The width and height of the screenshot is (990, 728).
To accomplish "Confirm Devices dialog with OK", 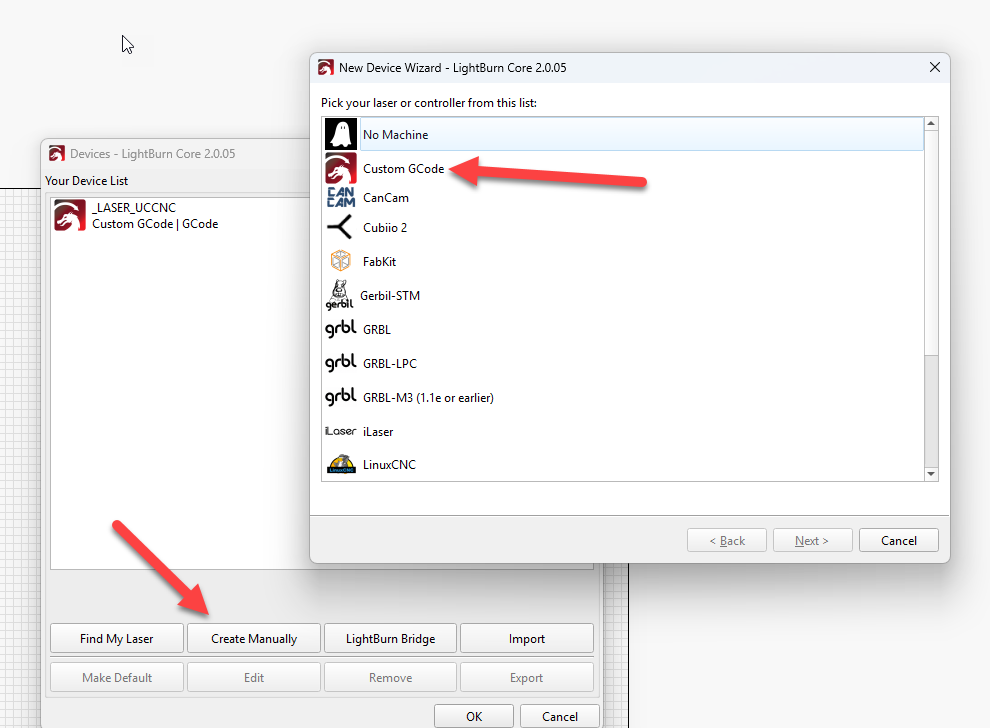I will point(474,716).
